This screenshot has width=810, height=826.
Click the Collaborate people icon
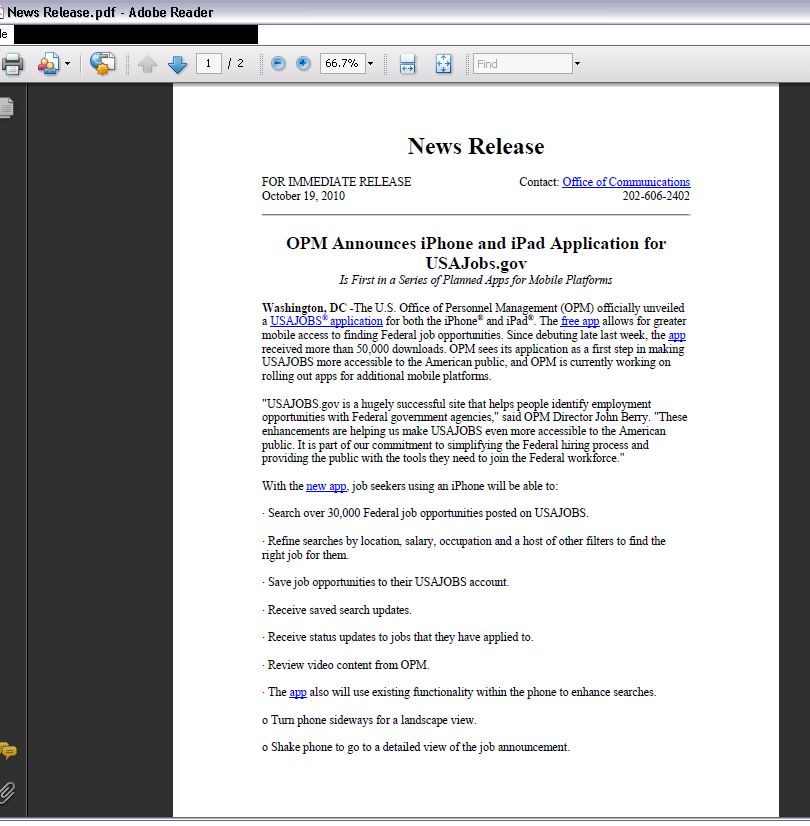pyautogui.click(x=49, y=64)
